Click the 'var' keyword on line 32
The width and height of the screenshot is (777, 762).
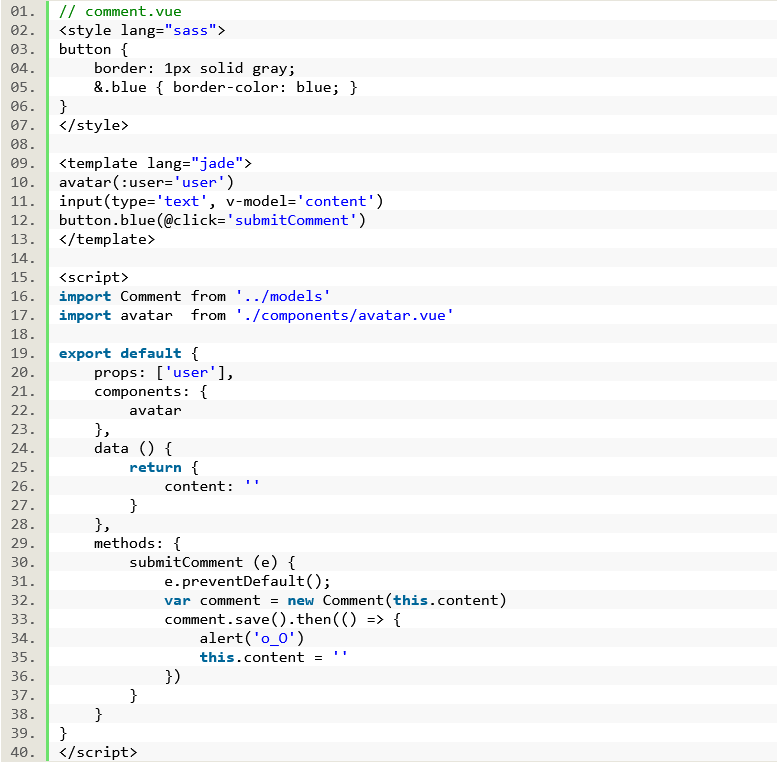(x=177, y=600)
